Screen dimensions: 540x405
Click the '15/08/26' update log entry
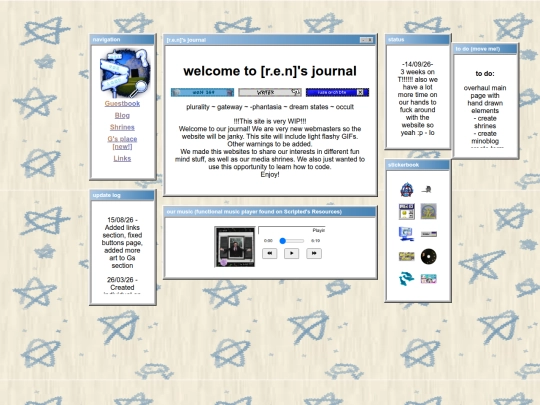(x=122, y=242)
